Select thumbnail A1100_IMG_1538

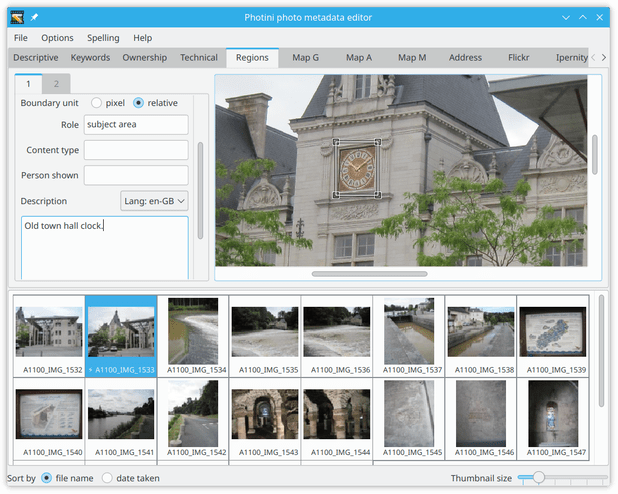coord(481,336)
